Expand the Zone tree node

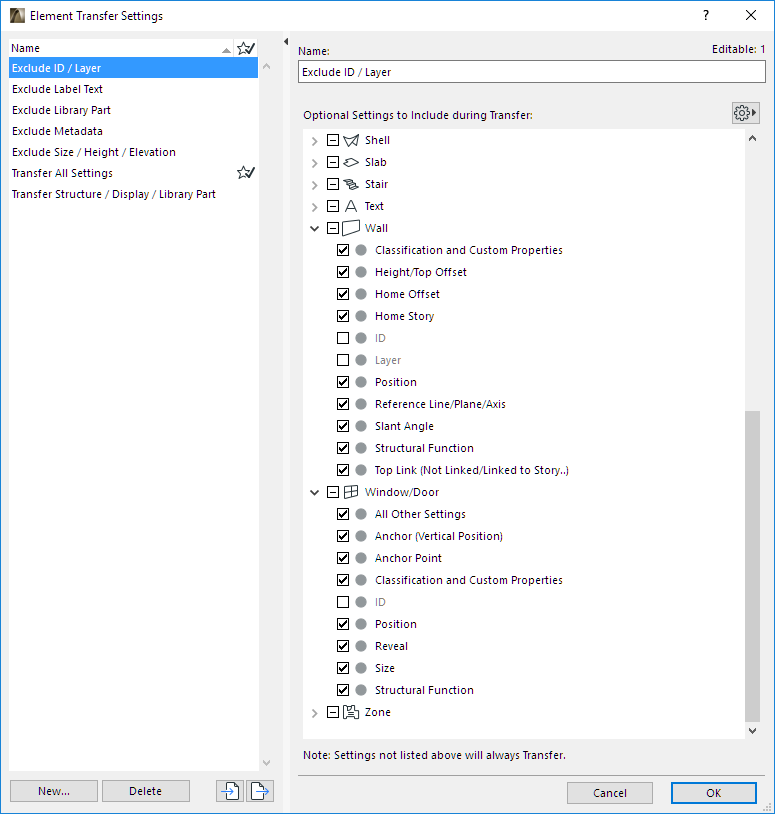coord(315,713)
